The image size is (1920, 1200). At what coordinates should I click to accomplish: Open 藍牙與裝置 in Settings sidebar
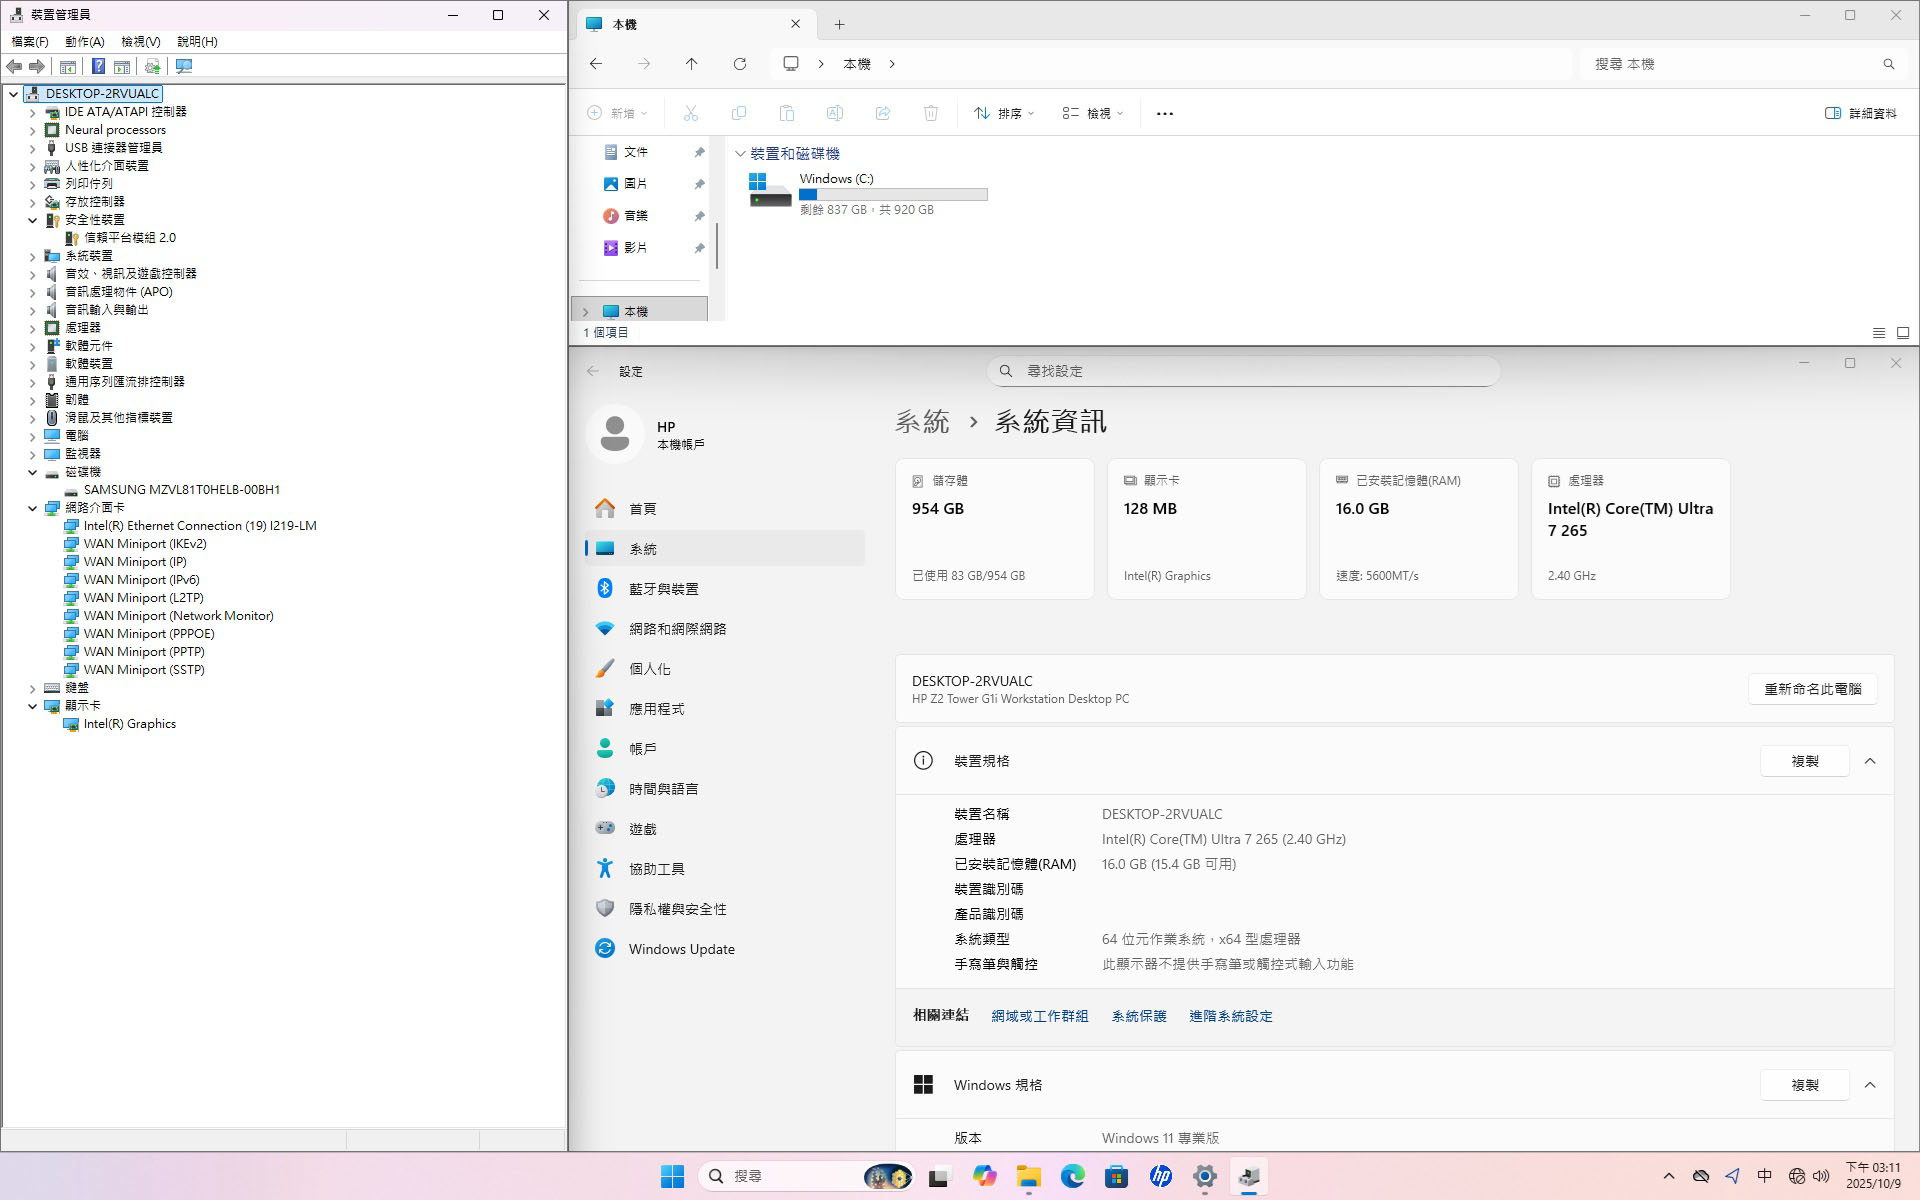[x=663, y=589]
